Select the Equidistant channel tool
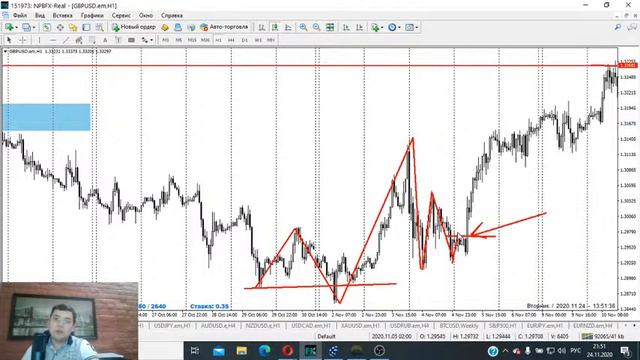The image size is (640, 360). 79,40
